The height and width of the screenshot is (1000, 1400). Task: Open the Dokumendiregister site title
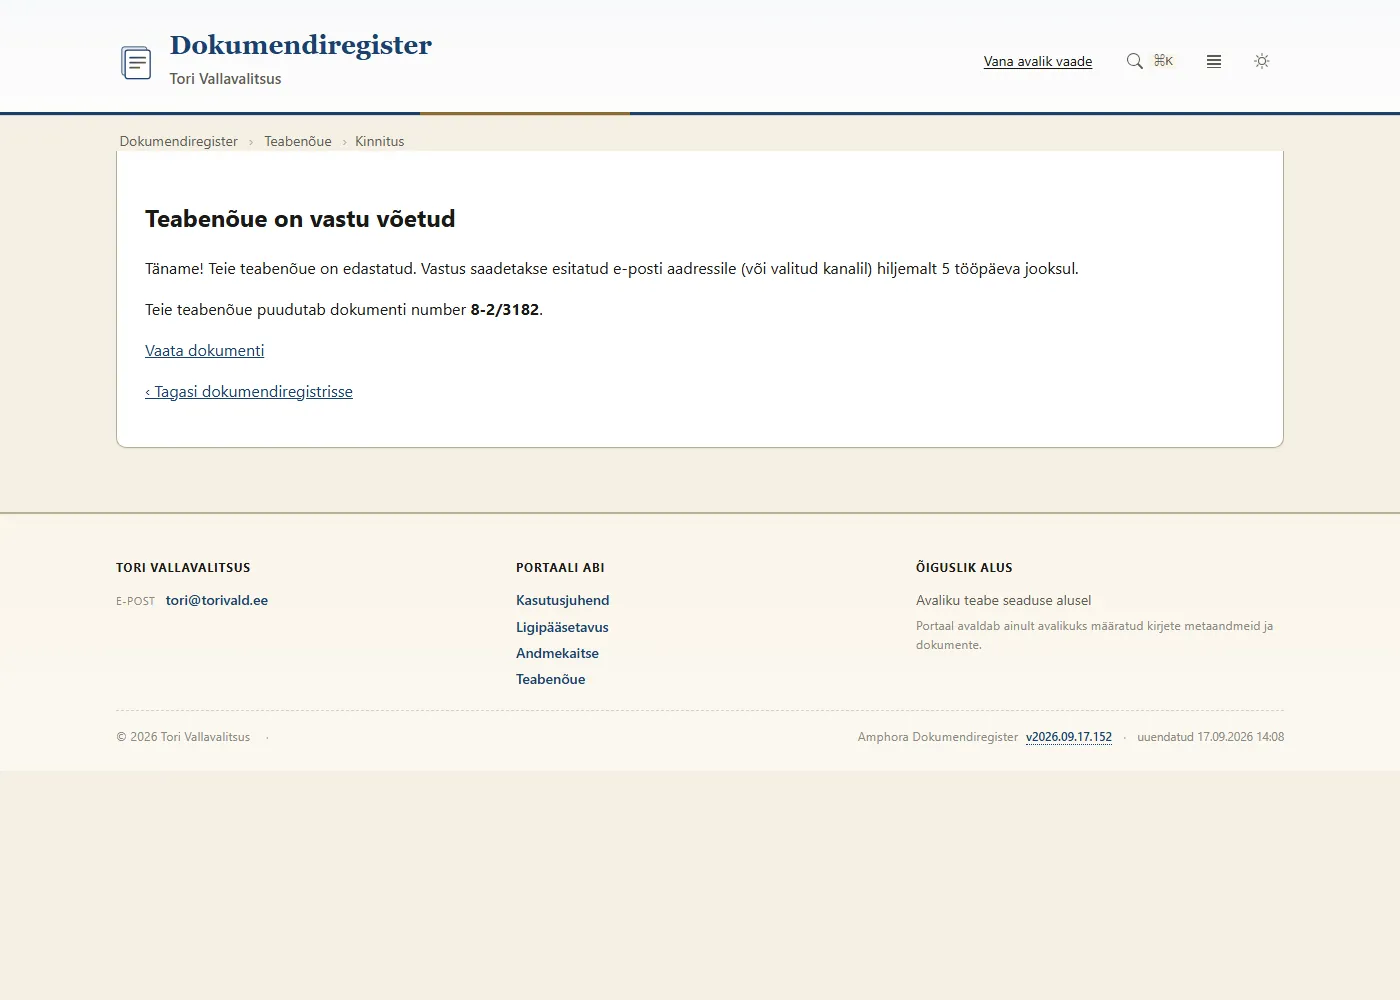coord(301,45)
